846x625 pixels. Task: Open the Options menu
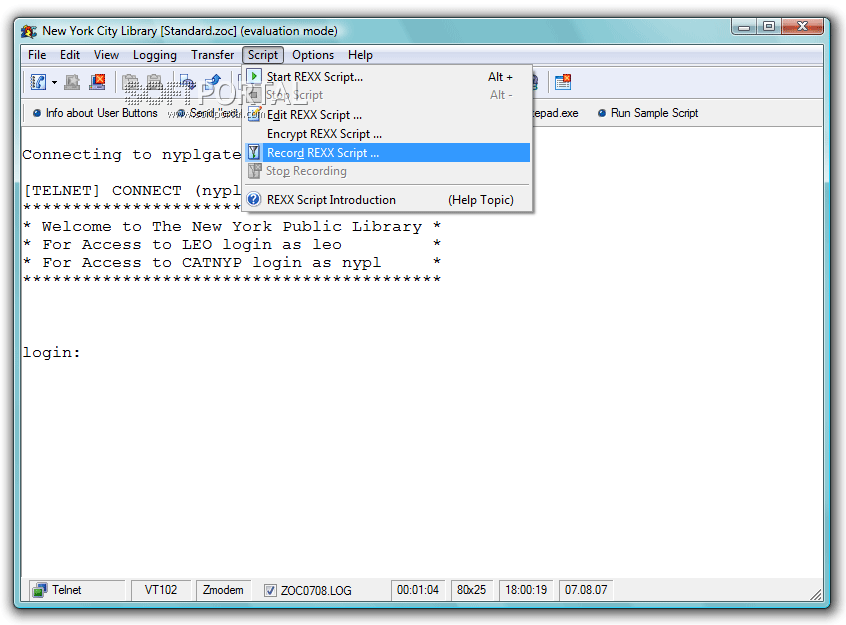(313, 55)
